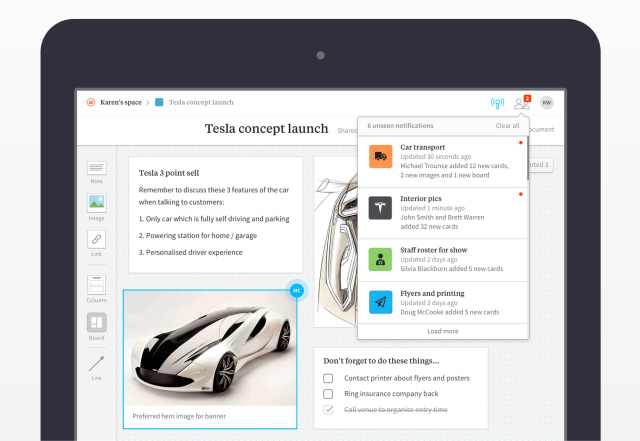Image resolution: width=640 pixels, height=441 pixels.
Task: Go to Karen's space breadcrumb link
Action: [121, 102]
